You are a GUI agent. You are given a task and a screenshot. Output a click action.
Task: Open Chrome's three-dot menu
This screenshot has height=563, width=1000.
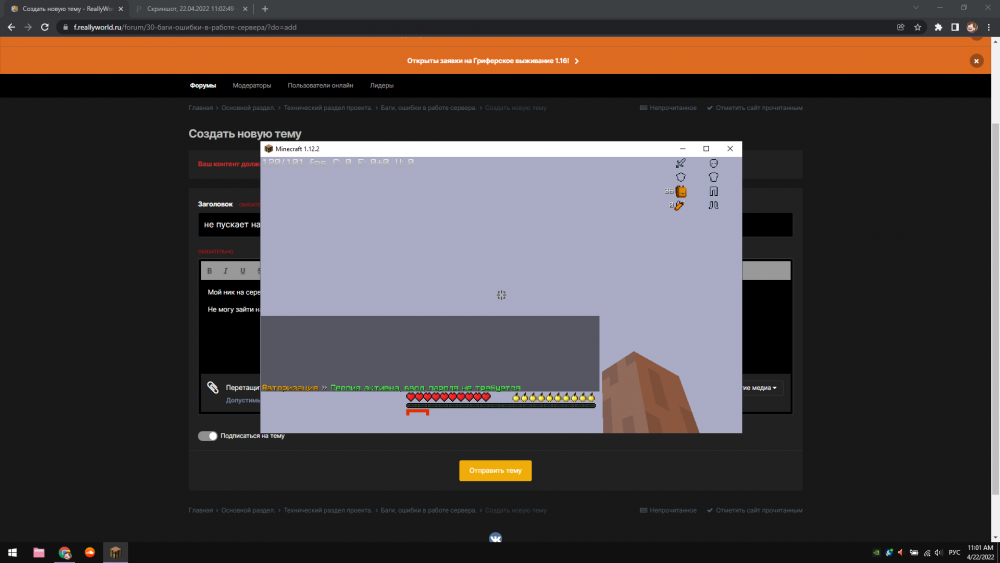point(989,27)
